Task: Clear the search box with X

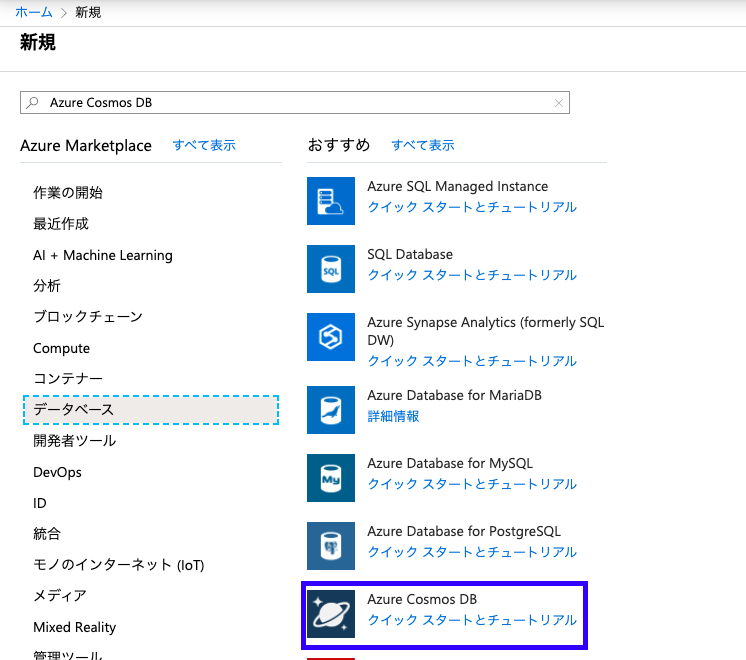Action: point(559,103)
